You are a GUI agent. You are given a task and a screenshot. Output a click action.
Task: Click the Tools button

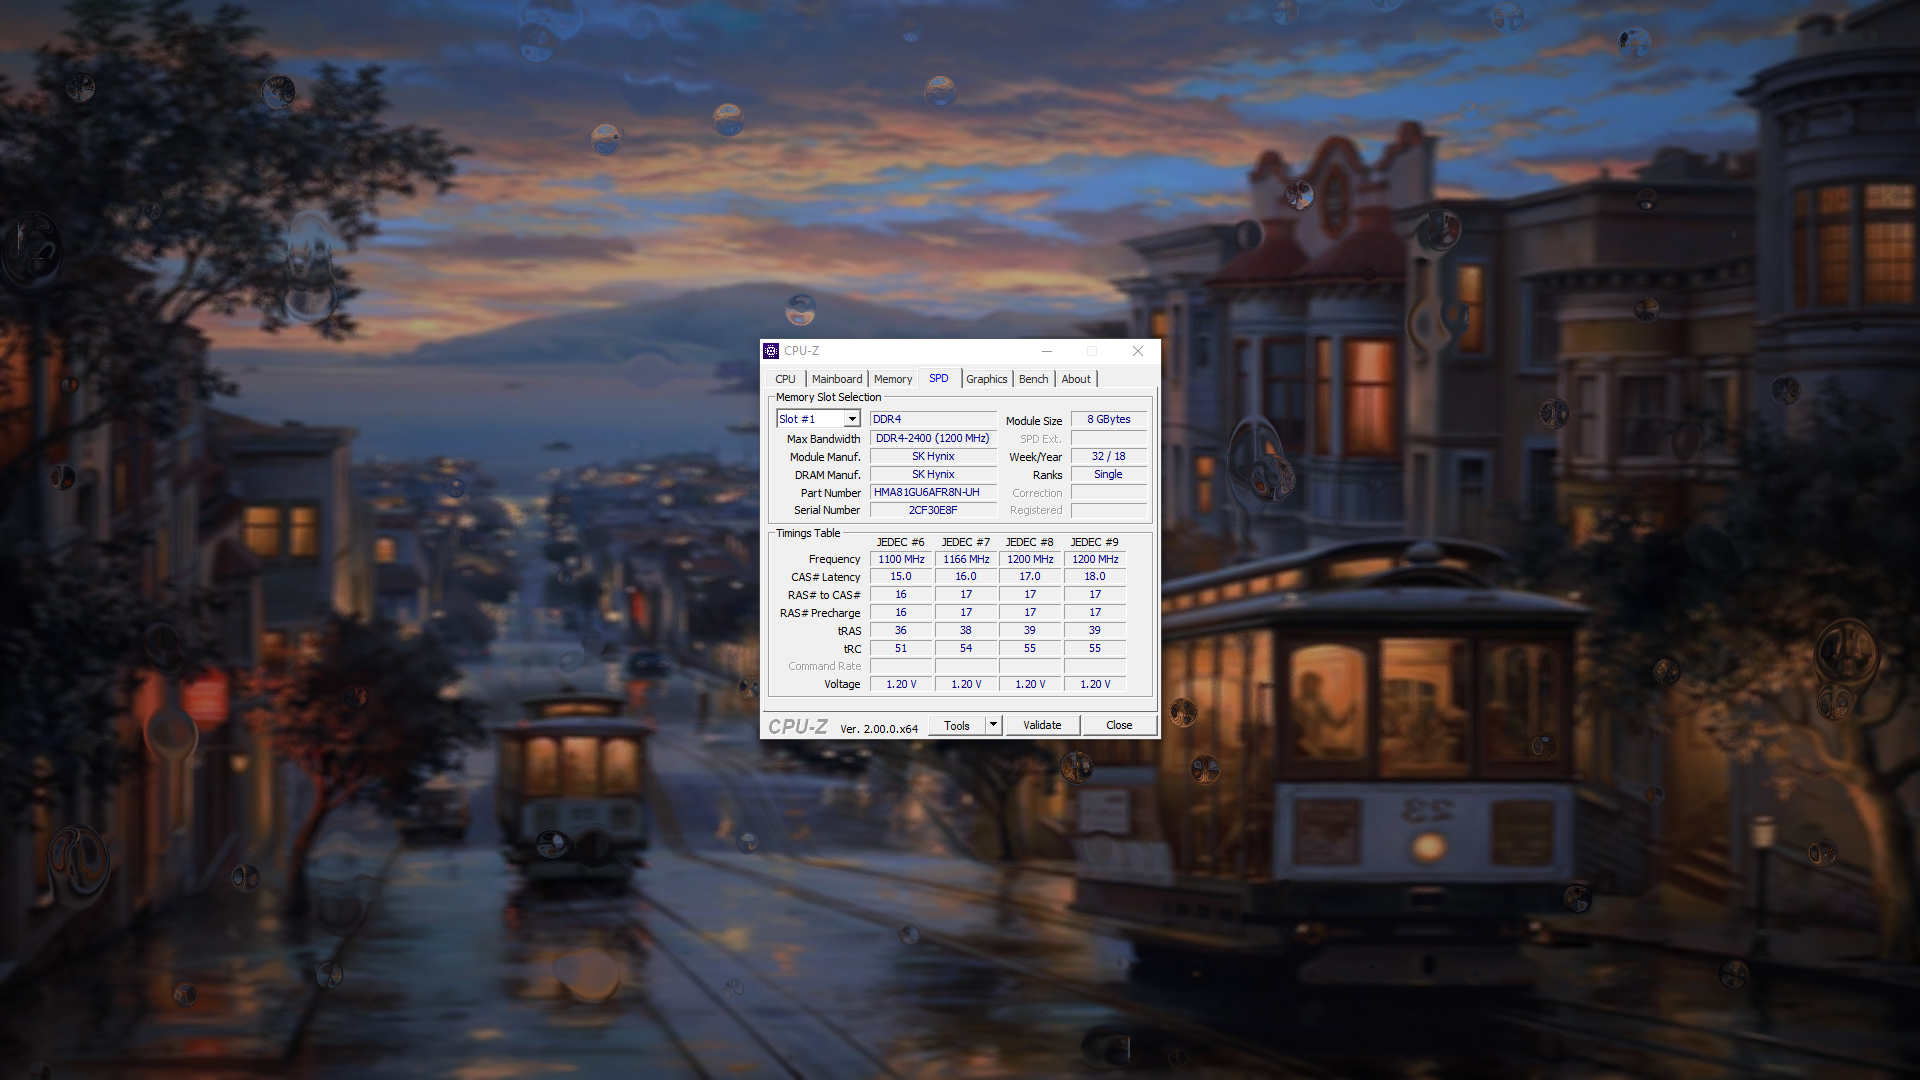click(956, 726)
